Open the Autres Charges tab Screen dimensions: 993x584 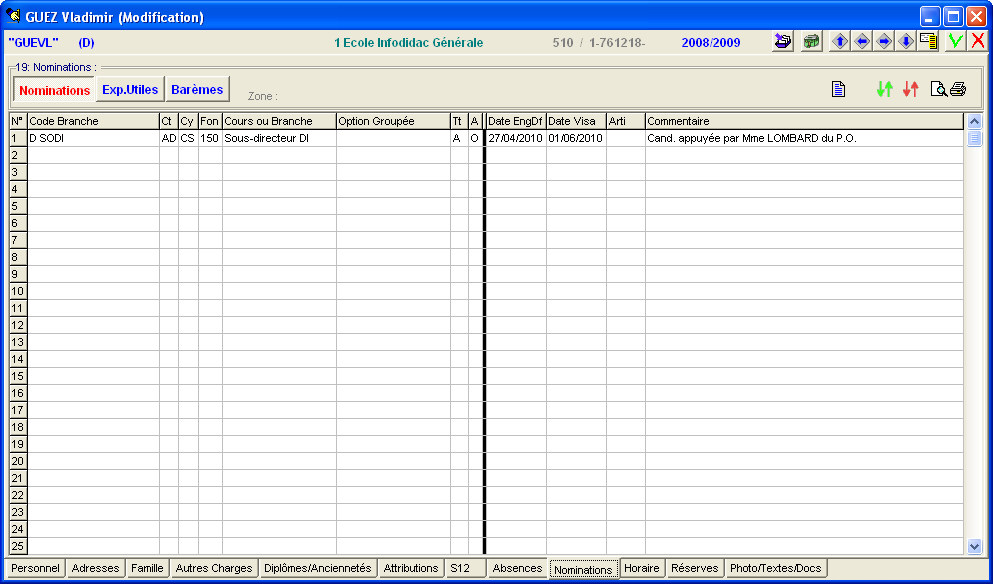[x=214, y=568]
